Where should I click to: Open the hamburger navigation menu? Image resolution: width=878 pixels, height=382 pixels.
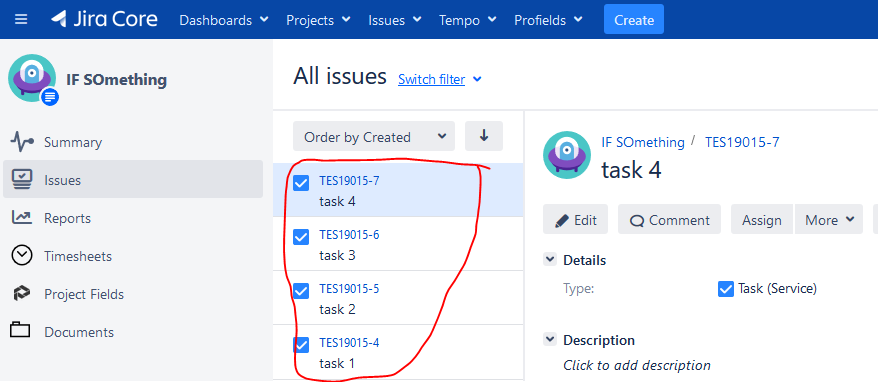pyautogui.click(x=21, y=20)
